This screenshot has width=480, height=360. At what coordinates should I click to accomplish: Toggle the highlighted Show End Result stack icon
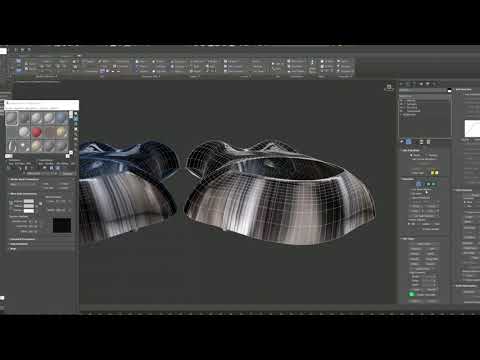(409, 142)
